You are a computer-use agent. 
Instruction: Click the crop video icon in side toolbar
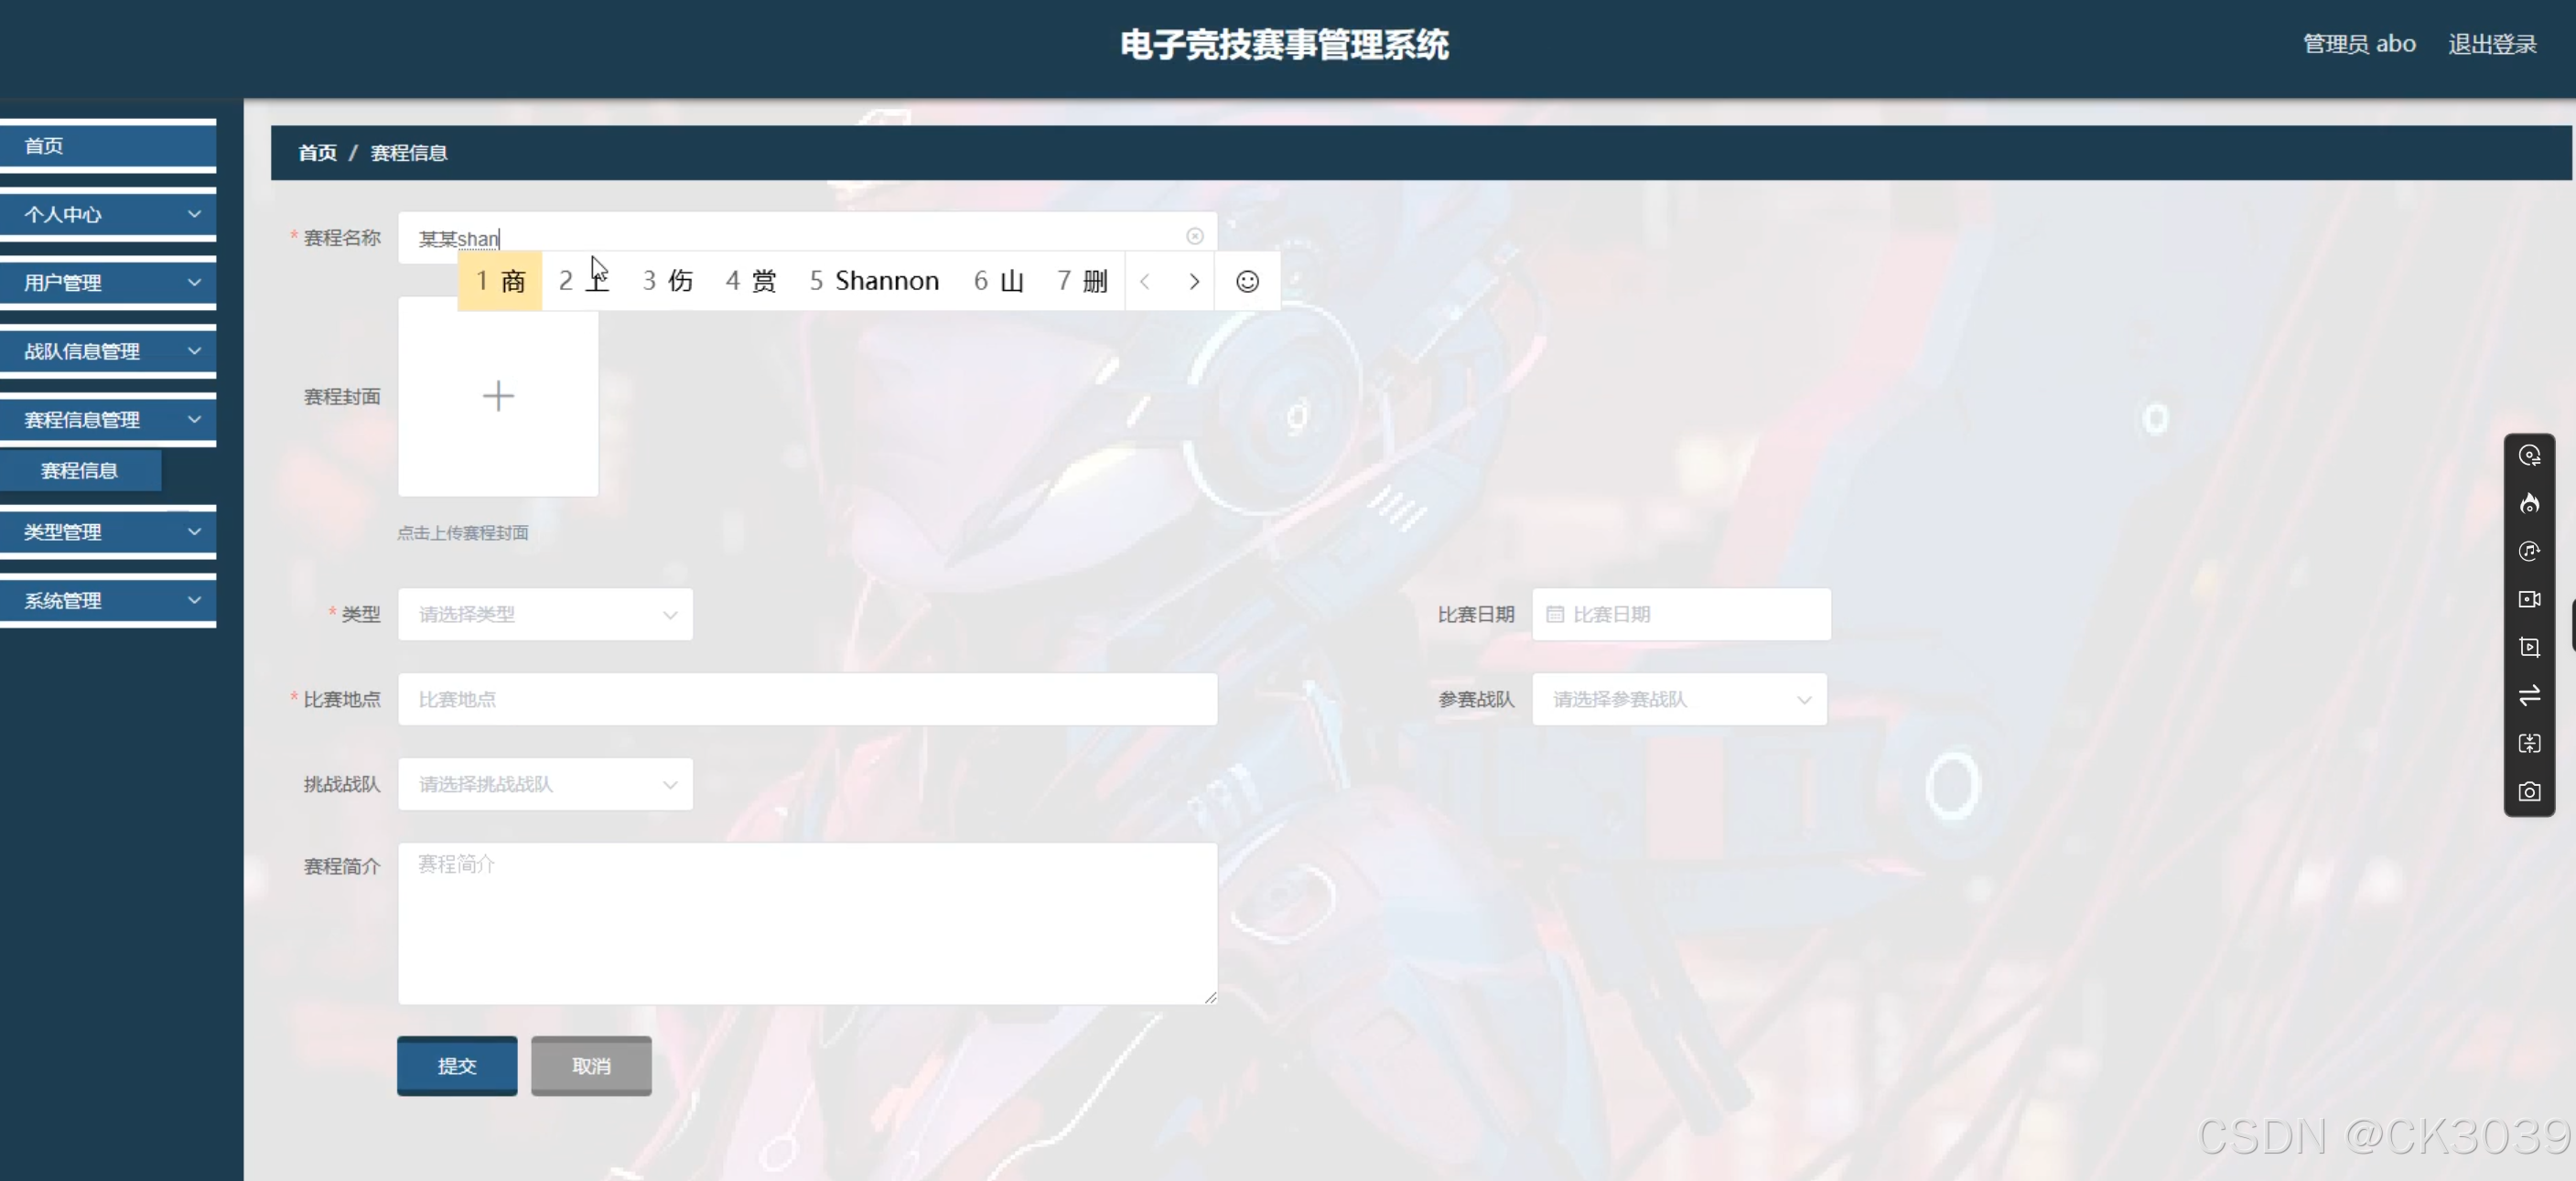(2528, 647)
